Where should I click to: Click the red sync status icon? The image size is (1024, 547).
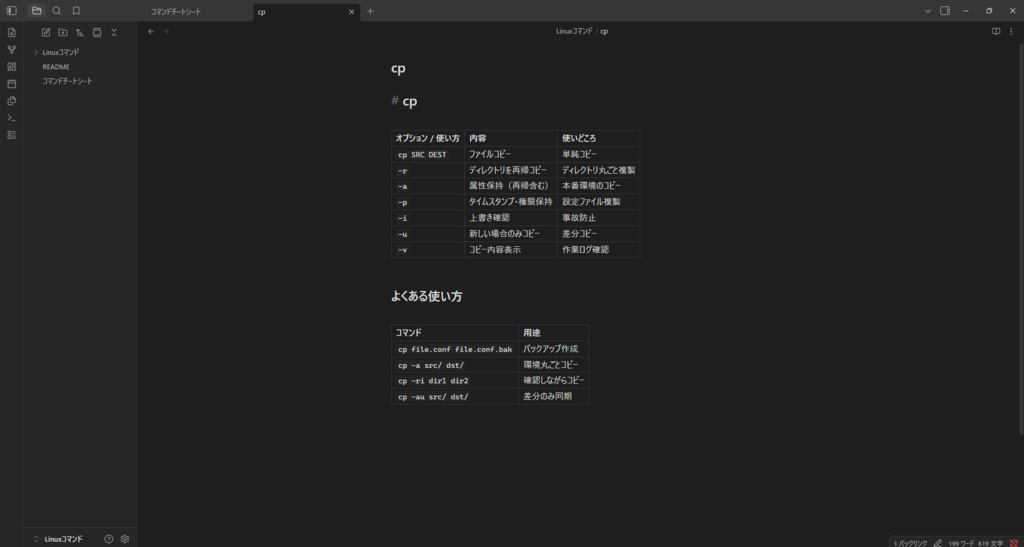click(x=1014, y=542)
